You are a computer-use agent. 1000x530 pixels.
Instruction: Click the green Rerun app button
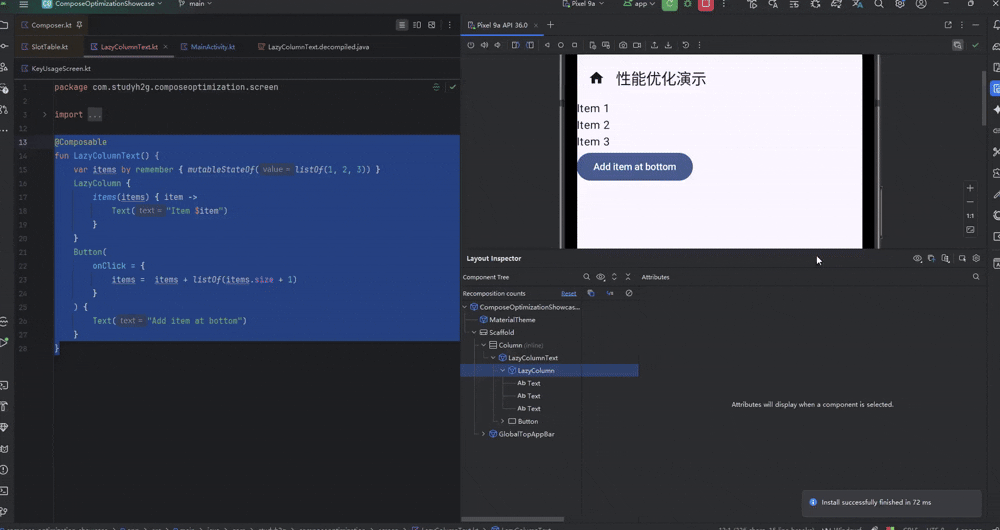pyautogui.click(x=670, y=4)
